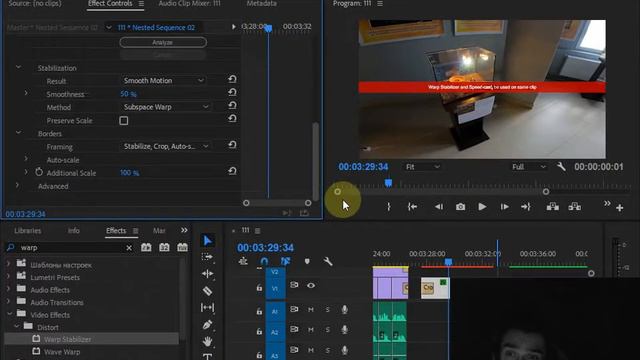Switch to the Effect Controls tab
Screen dimensions: 640x360
click(110, 4)
